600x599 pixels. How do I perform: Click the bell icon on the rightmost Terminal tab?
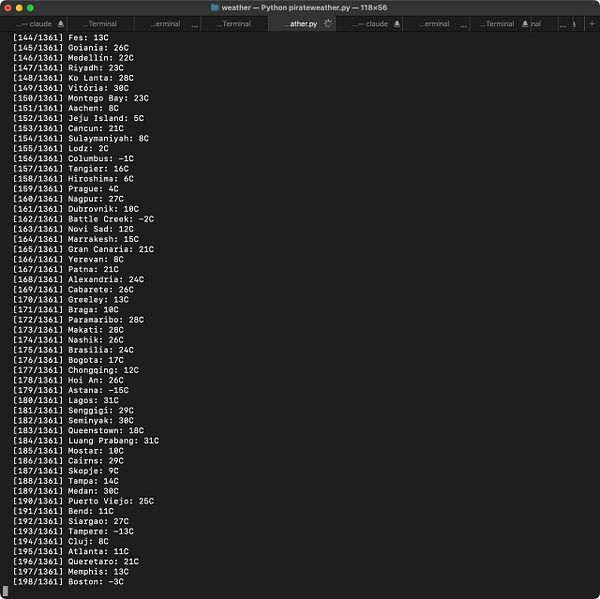(525, 24)
